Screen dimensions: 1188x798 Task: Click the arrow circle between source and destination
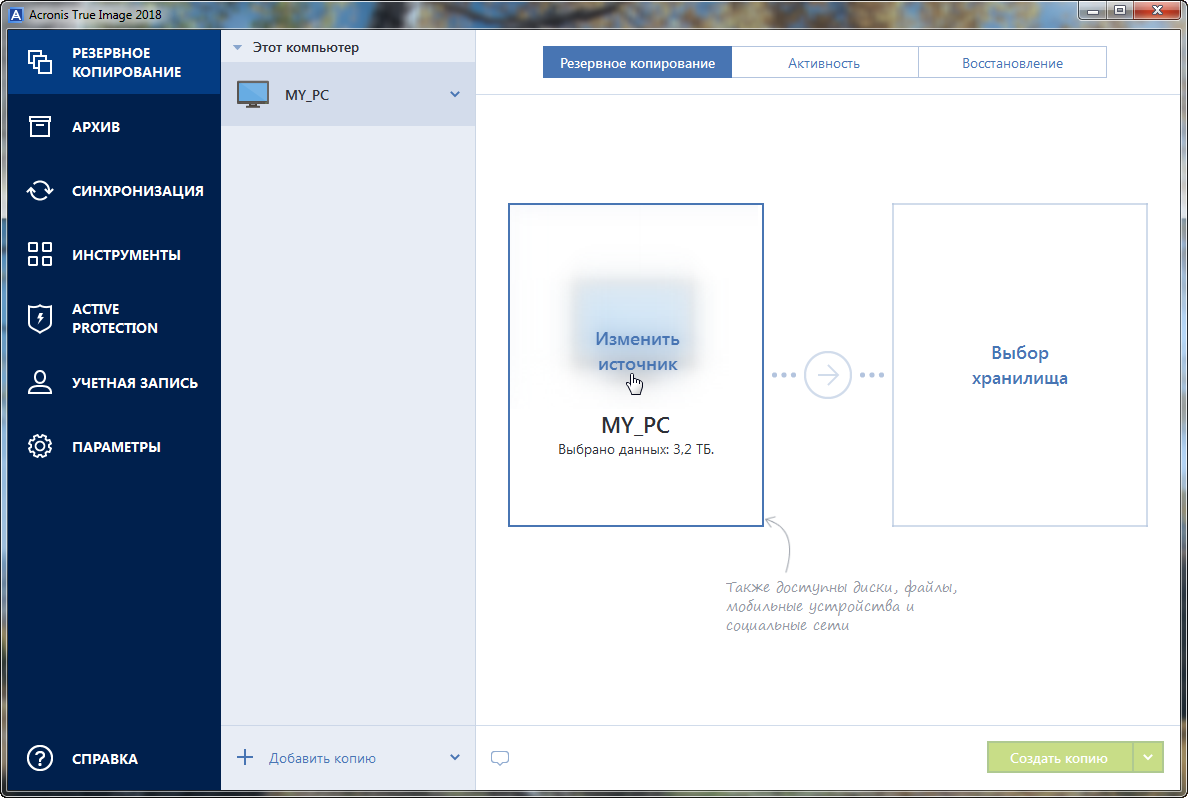[x=827, y=375]
